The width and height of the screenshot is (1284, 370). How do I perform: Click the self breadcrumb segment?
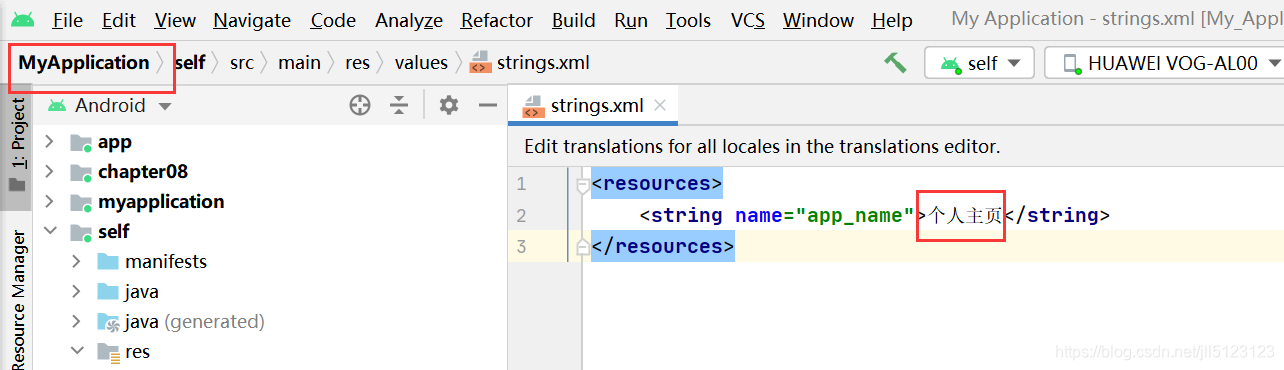189,62
